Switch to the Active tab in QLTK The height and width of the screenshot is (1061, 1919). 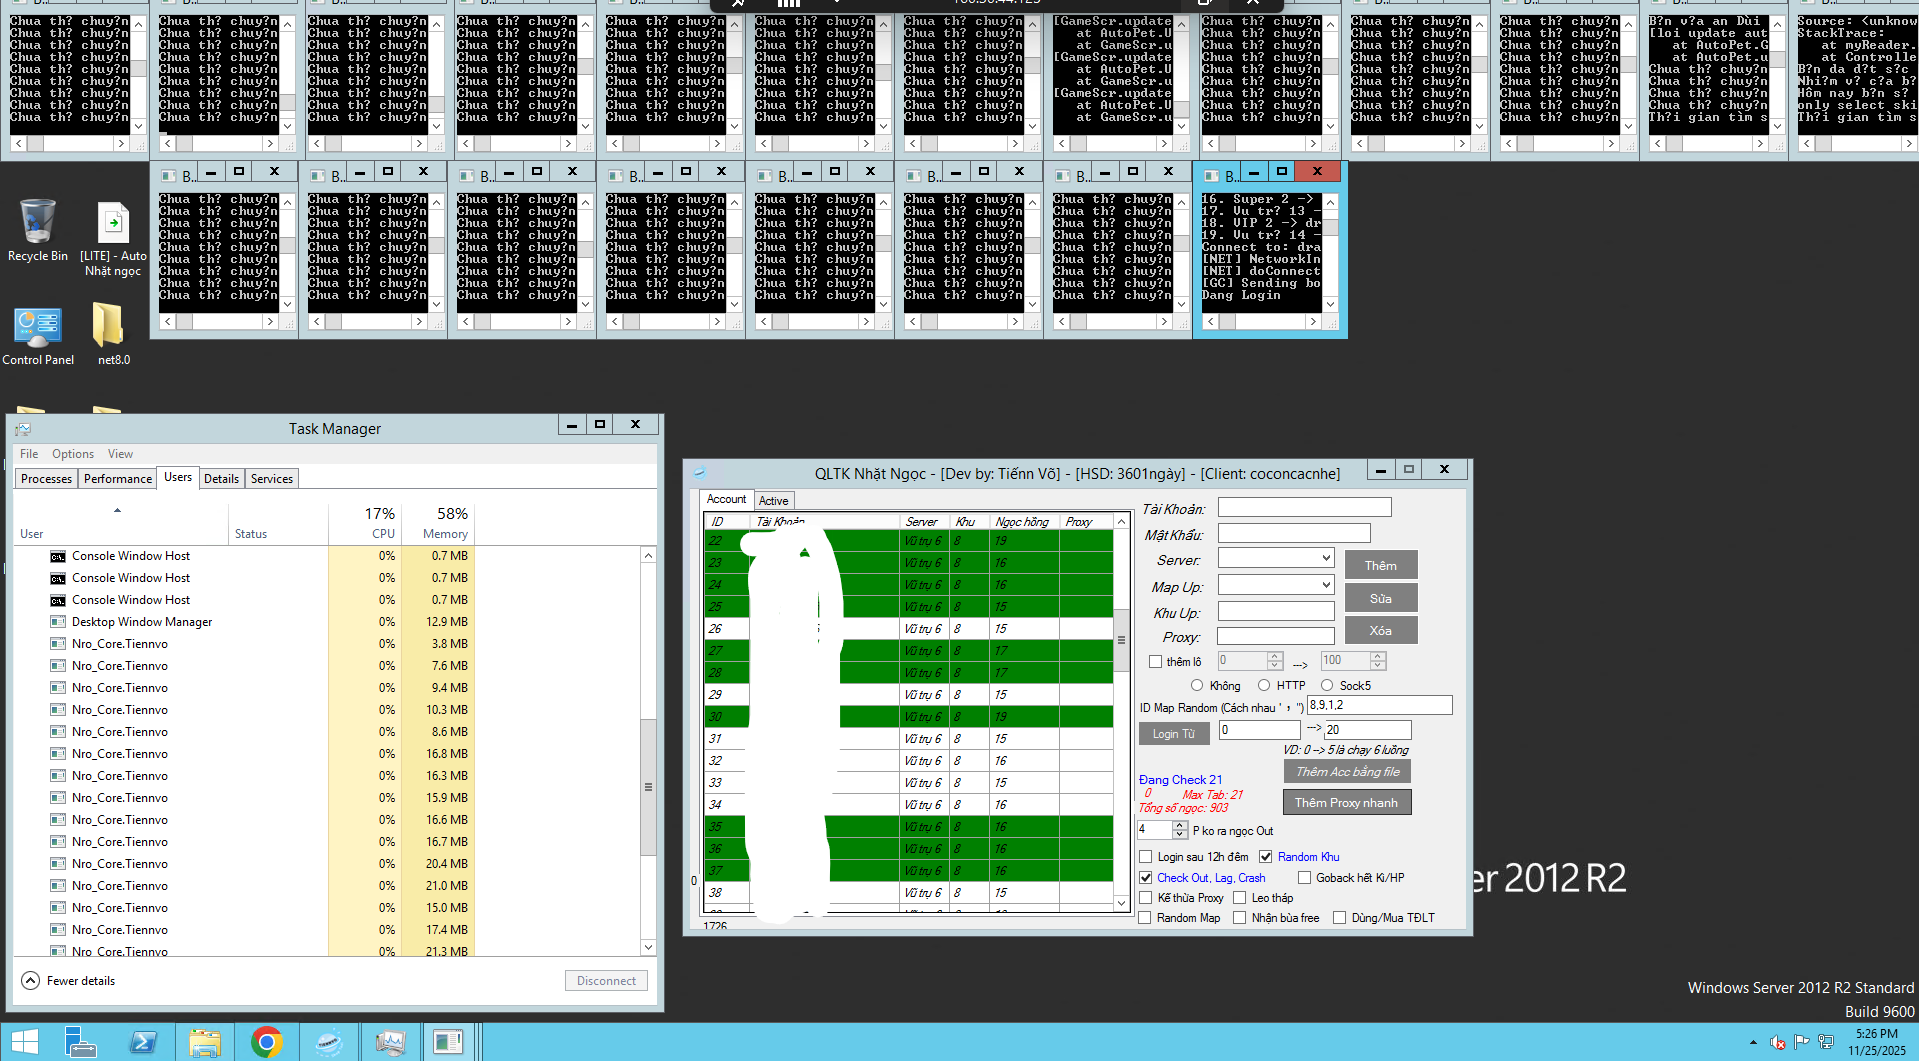[x=773, y=501]
